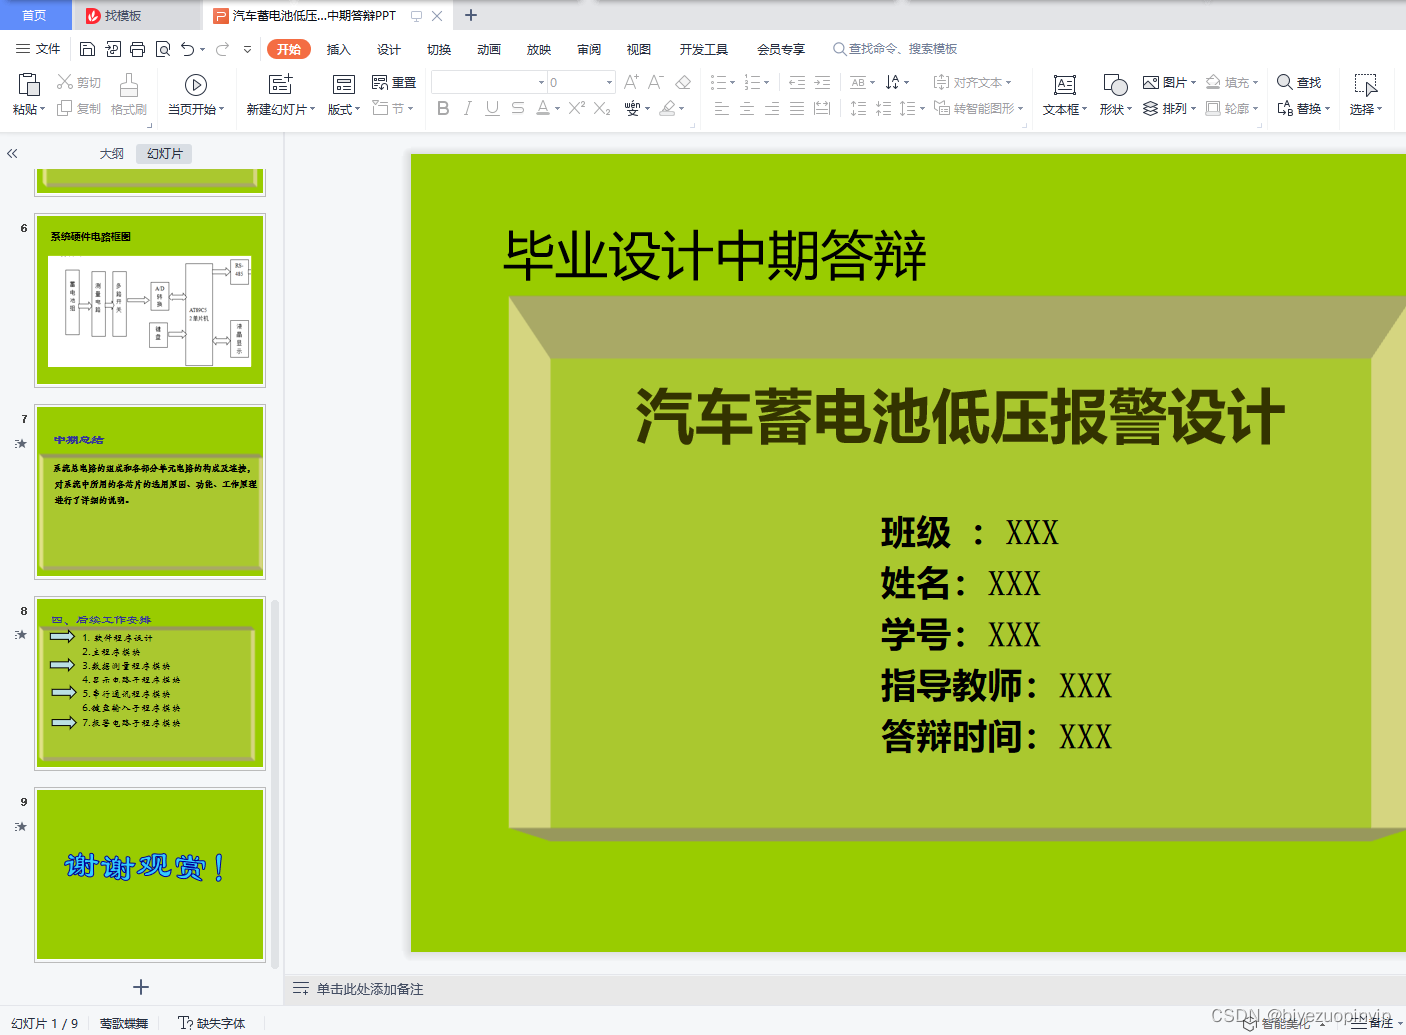Image resolution: width=1406 pixels, height=1035 pixels.
Task: Click the highlight color marker
Action: pyautogui.click(x=667, y=108)
